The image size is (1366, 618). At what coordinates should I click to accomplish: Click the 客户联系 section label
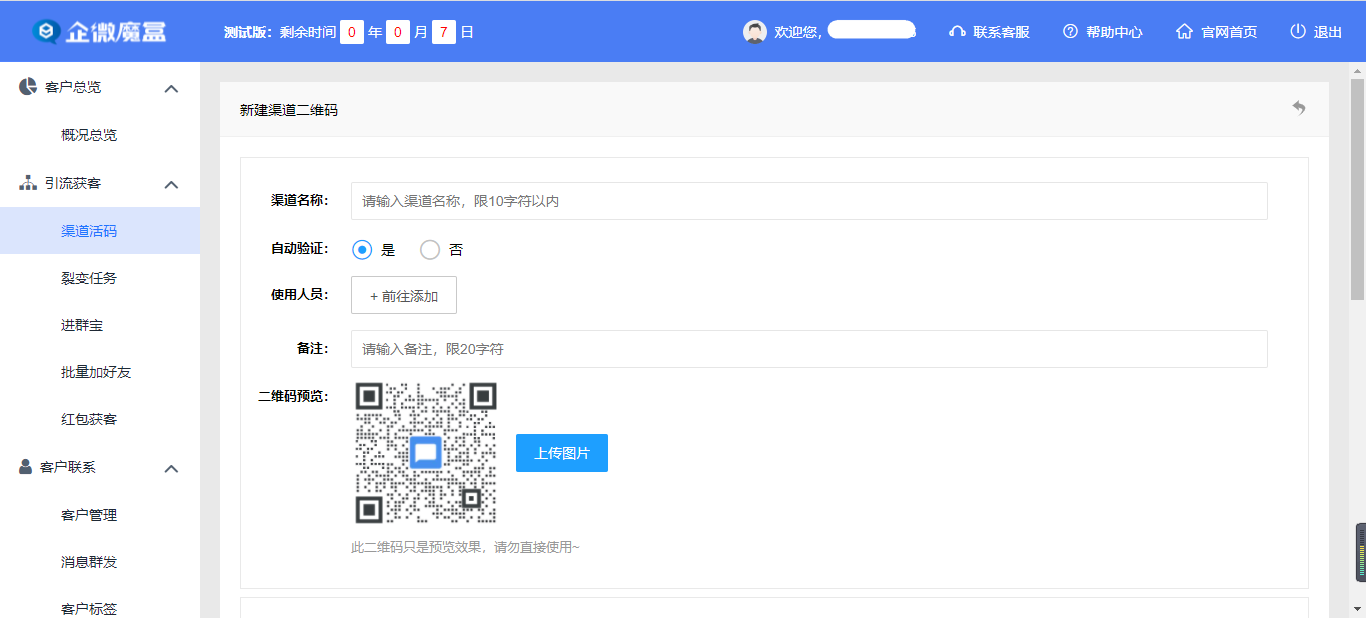[x=68, y=467]
